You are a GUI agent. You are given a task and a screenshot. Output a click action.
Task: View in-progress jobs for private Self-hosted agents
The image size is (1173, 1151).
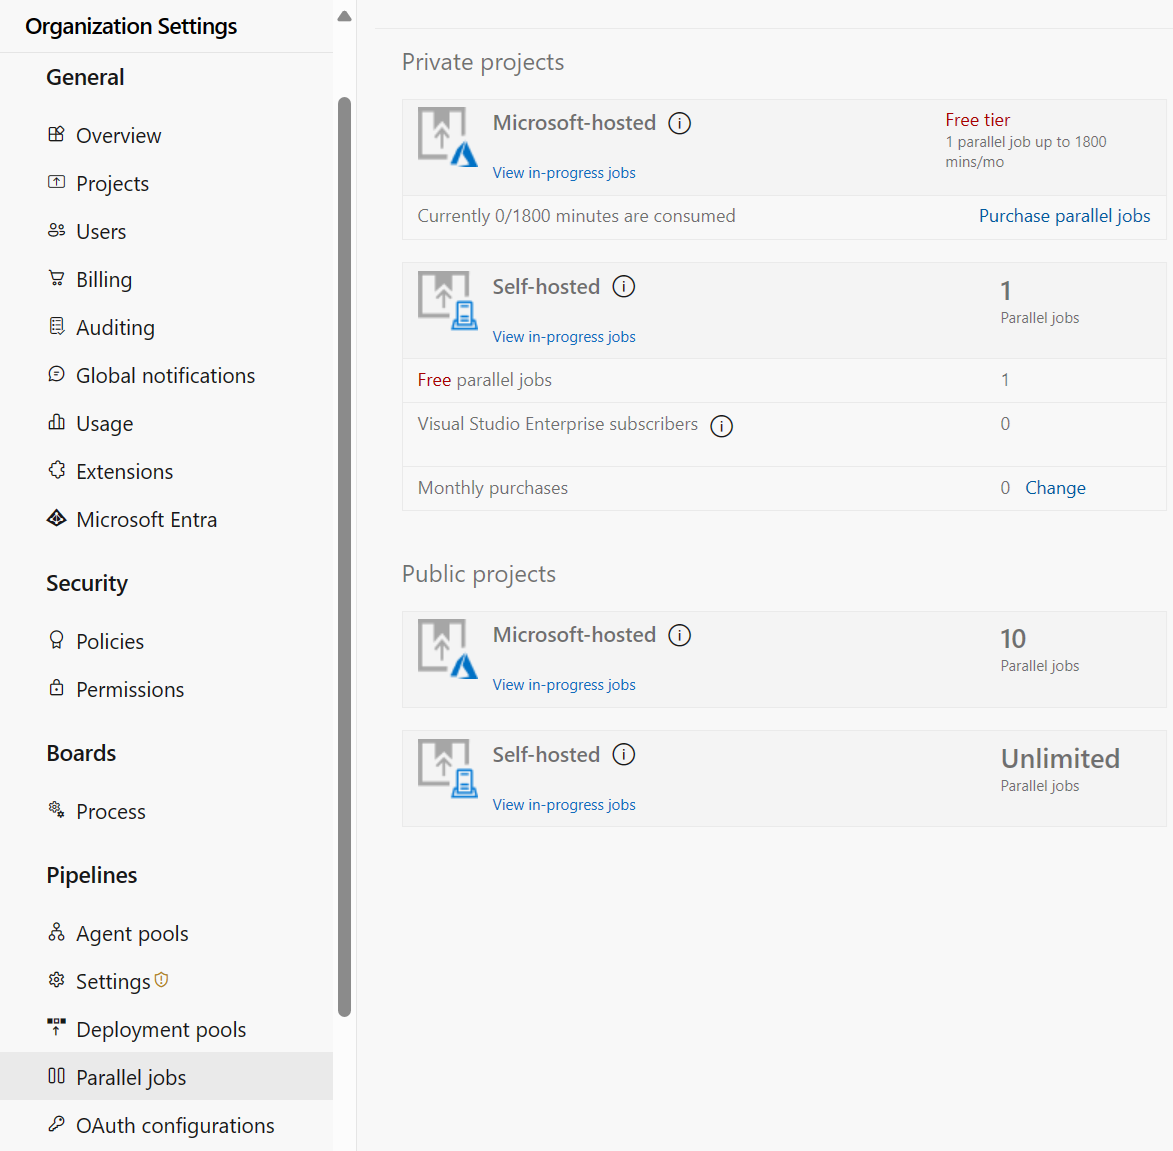point(563,337)
